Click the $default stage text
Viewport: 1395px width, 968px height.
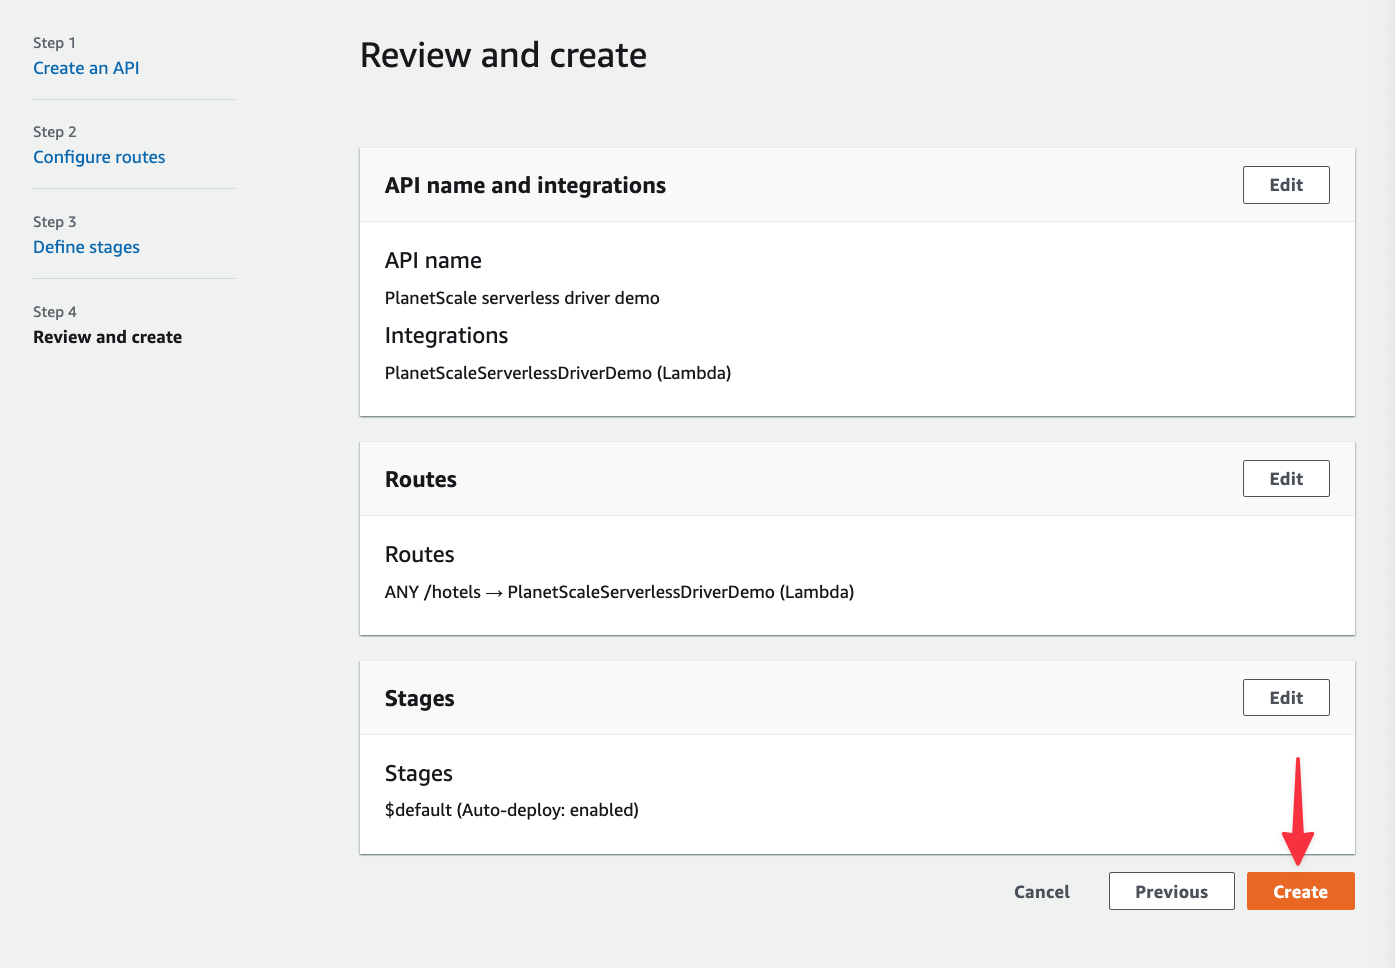point(512,810)
